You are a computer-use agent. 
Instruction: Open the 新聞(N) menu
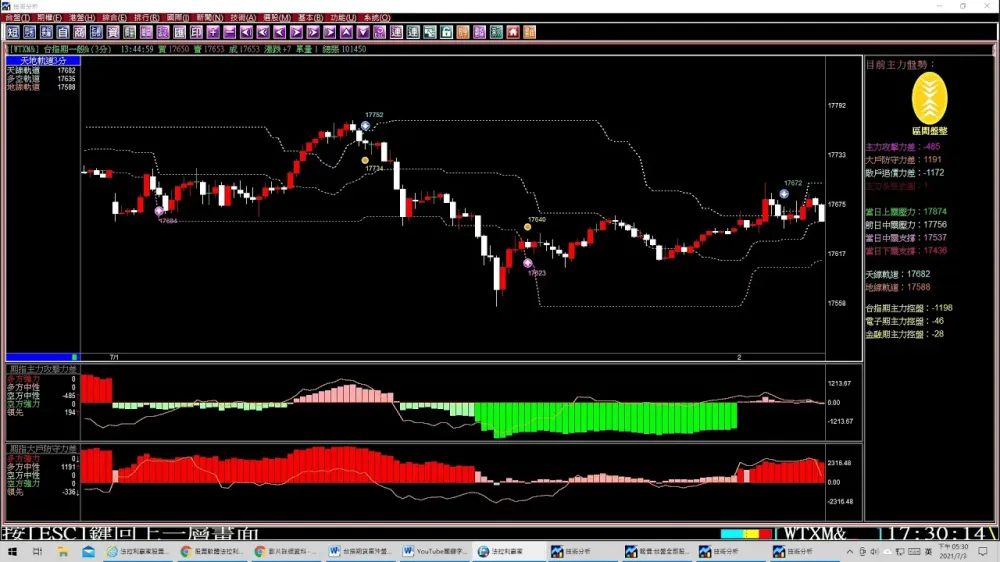tap(210, 18)
